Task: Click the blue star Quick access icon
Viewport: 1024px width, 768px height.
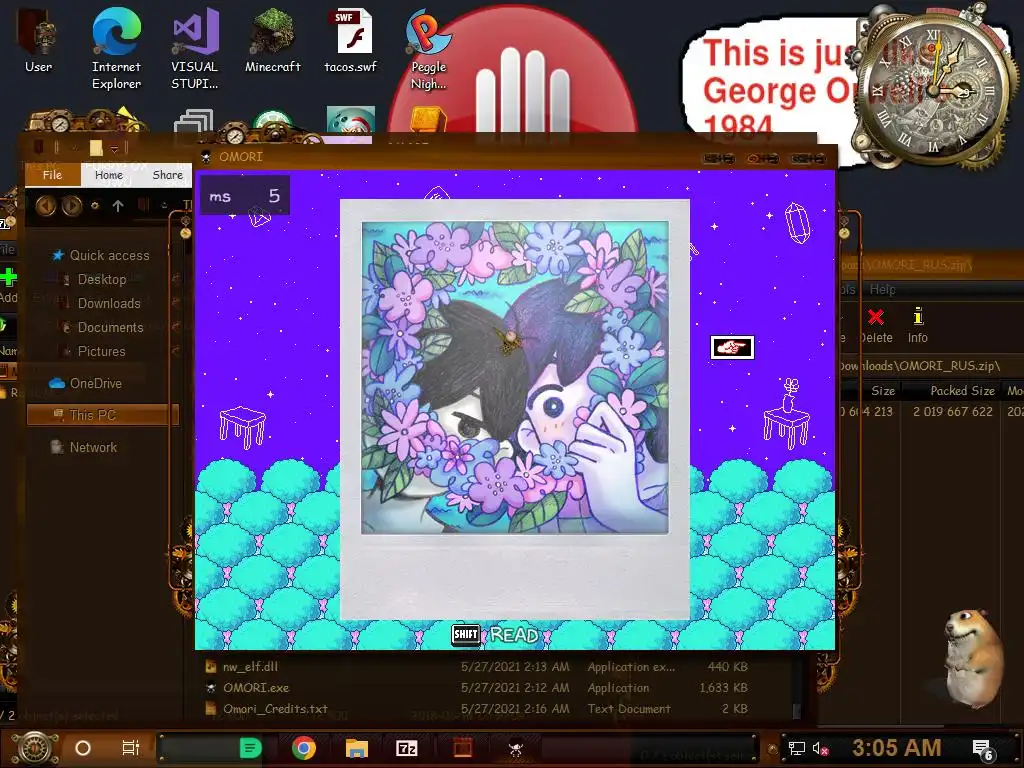Action: click(58, 255)
